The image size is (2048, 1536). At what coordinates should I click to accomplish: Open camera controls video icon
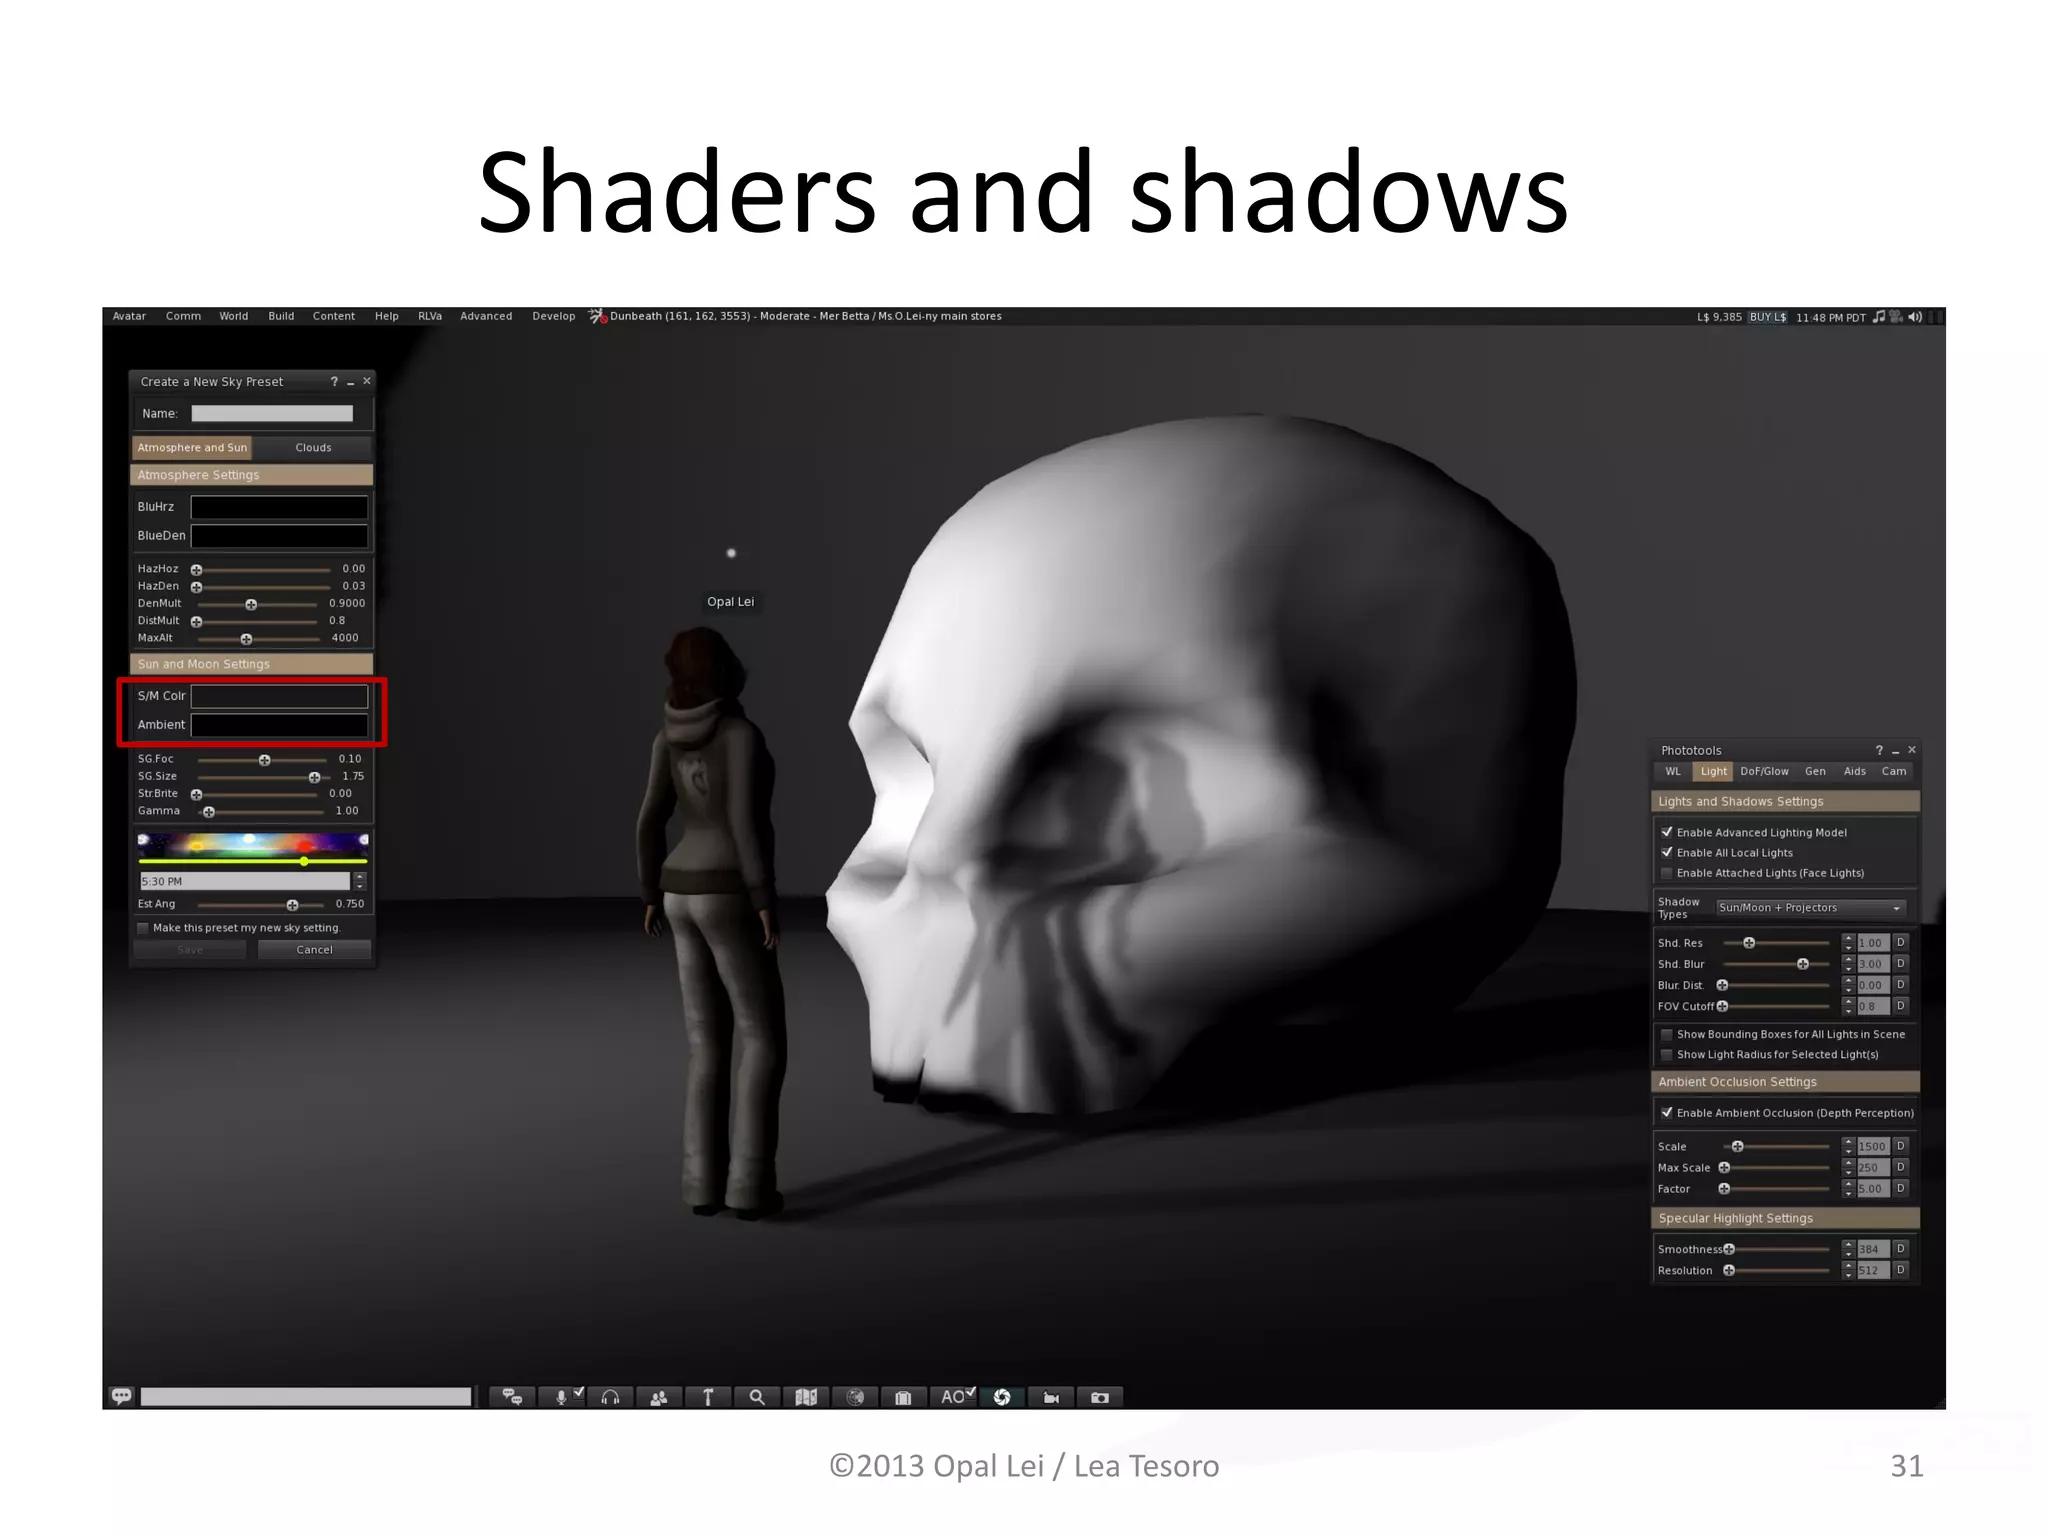tap(1051, 1397)
